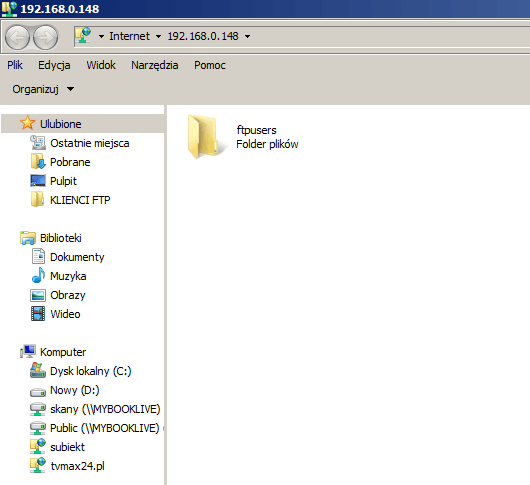Viewport: 530px width, 485px height.
Task: Open the KLIENCI FTP favorite link
Action: click(x=80, y=200)
